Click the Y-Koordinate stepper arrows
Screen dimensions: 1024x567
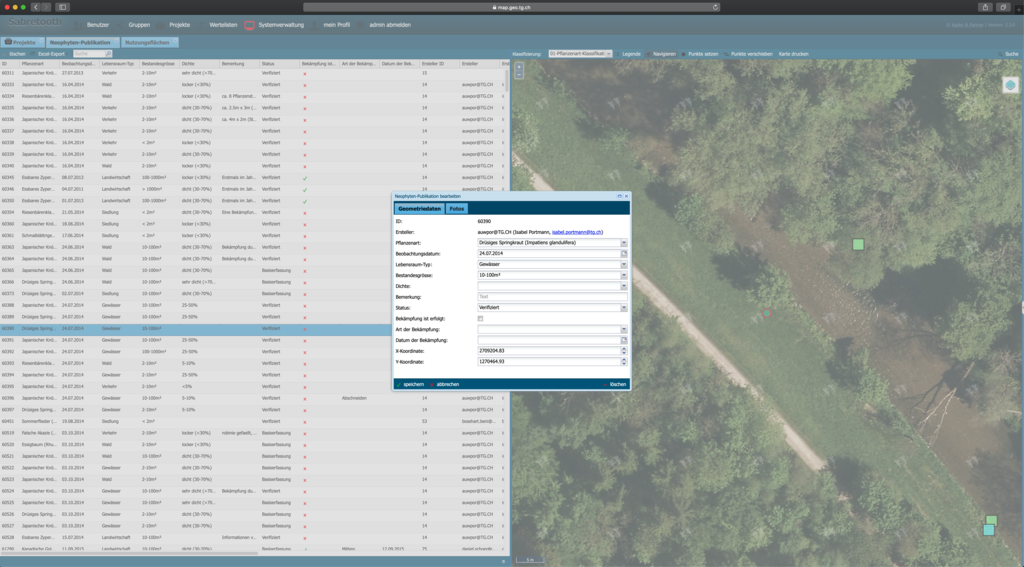(624, 361)
